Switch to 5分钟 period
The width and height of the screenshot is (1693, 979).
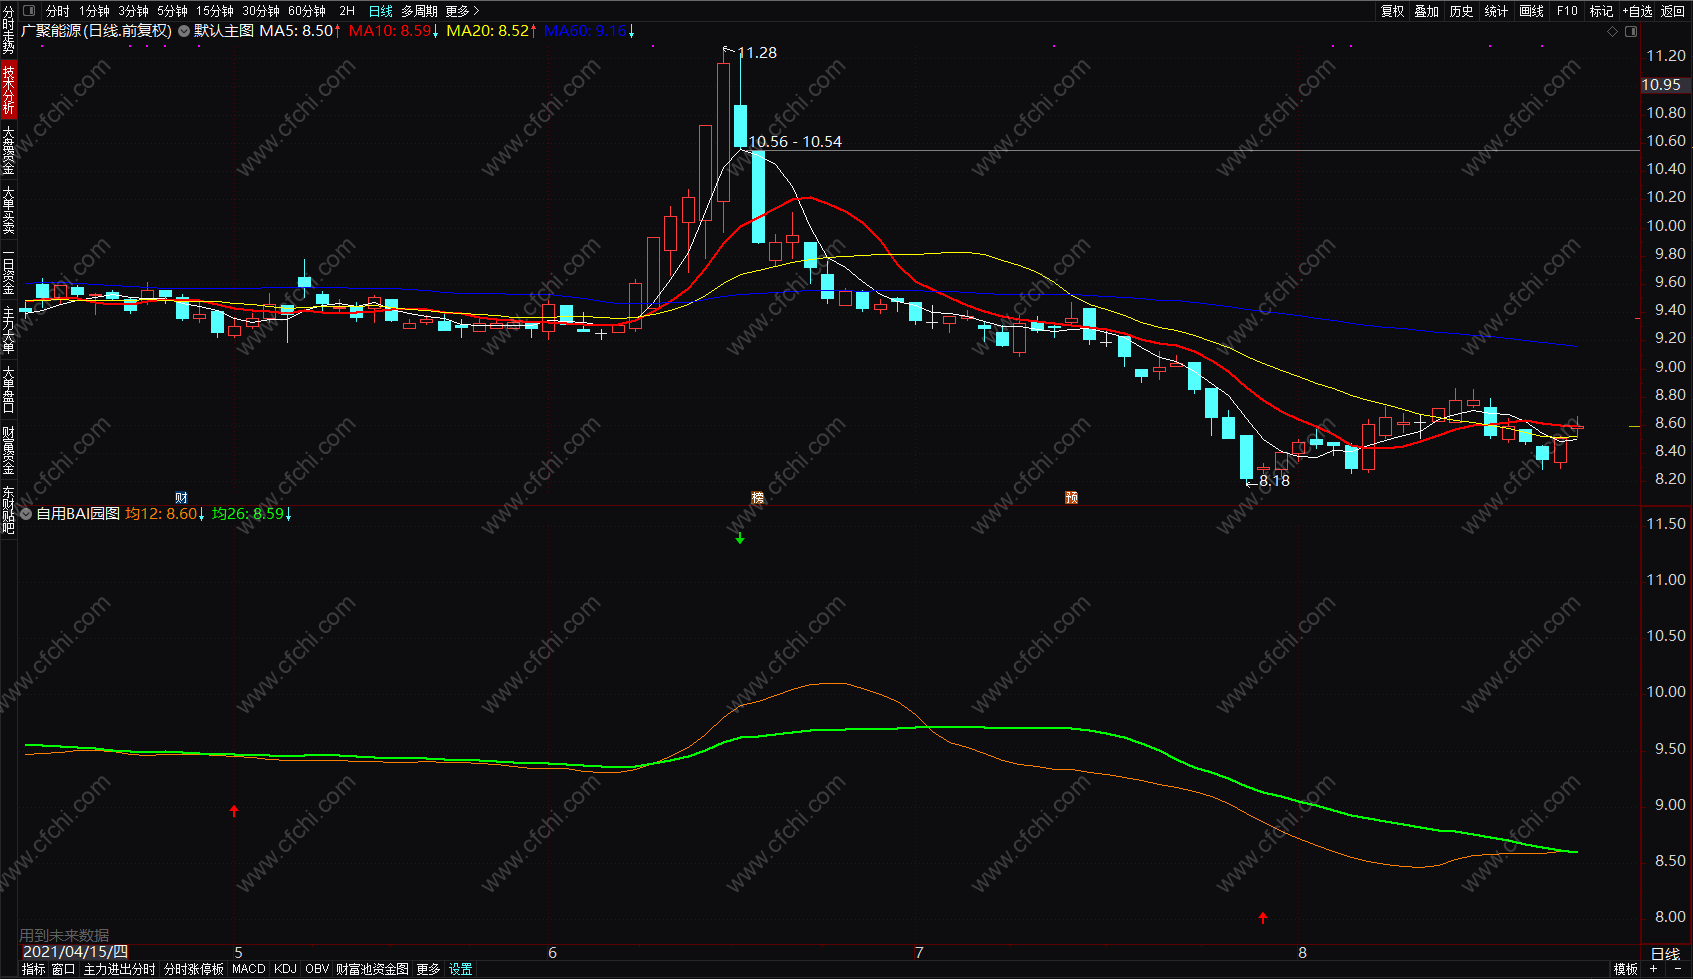(172, 11)
